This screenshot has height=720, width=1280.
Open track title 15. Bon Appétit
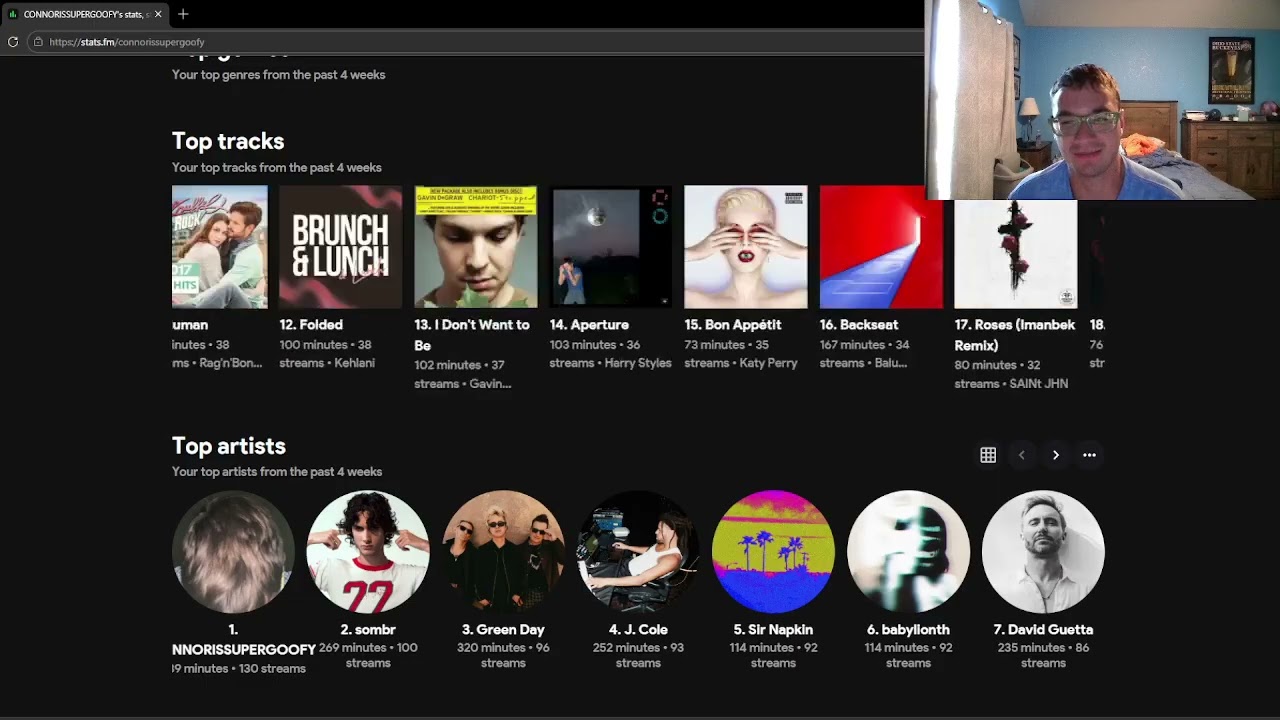click(x=732, y=325)
